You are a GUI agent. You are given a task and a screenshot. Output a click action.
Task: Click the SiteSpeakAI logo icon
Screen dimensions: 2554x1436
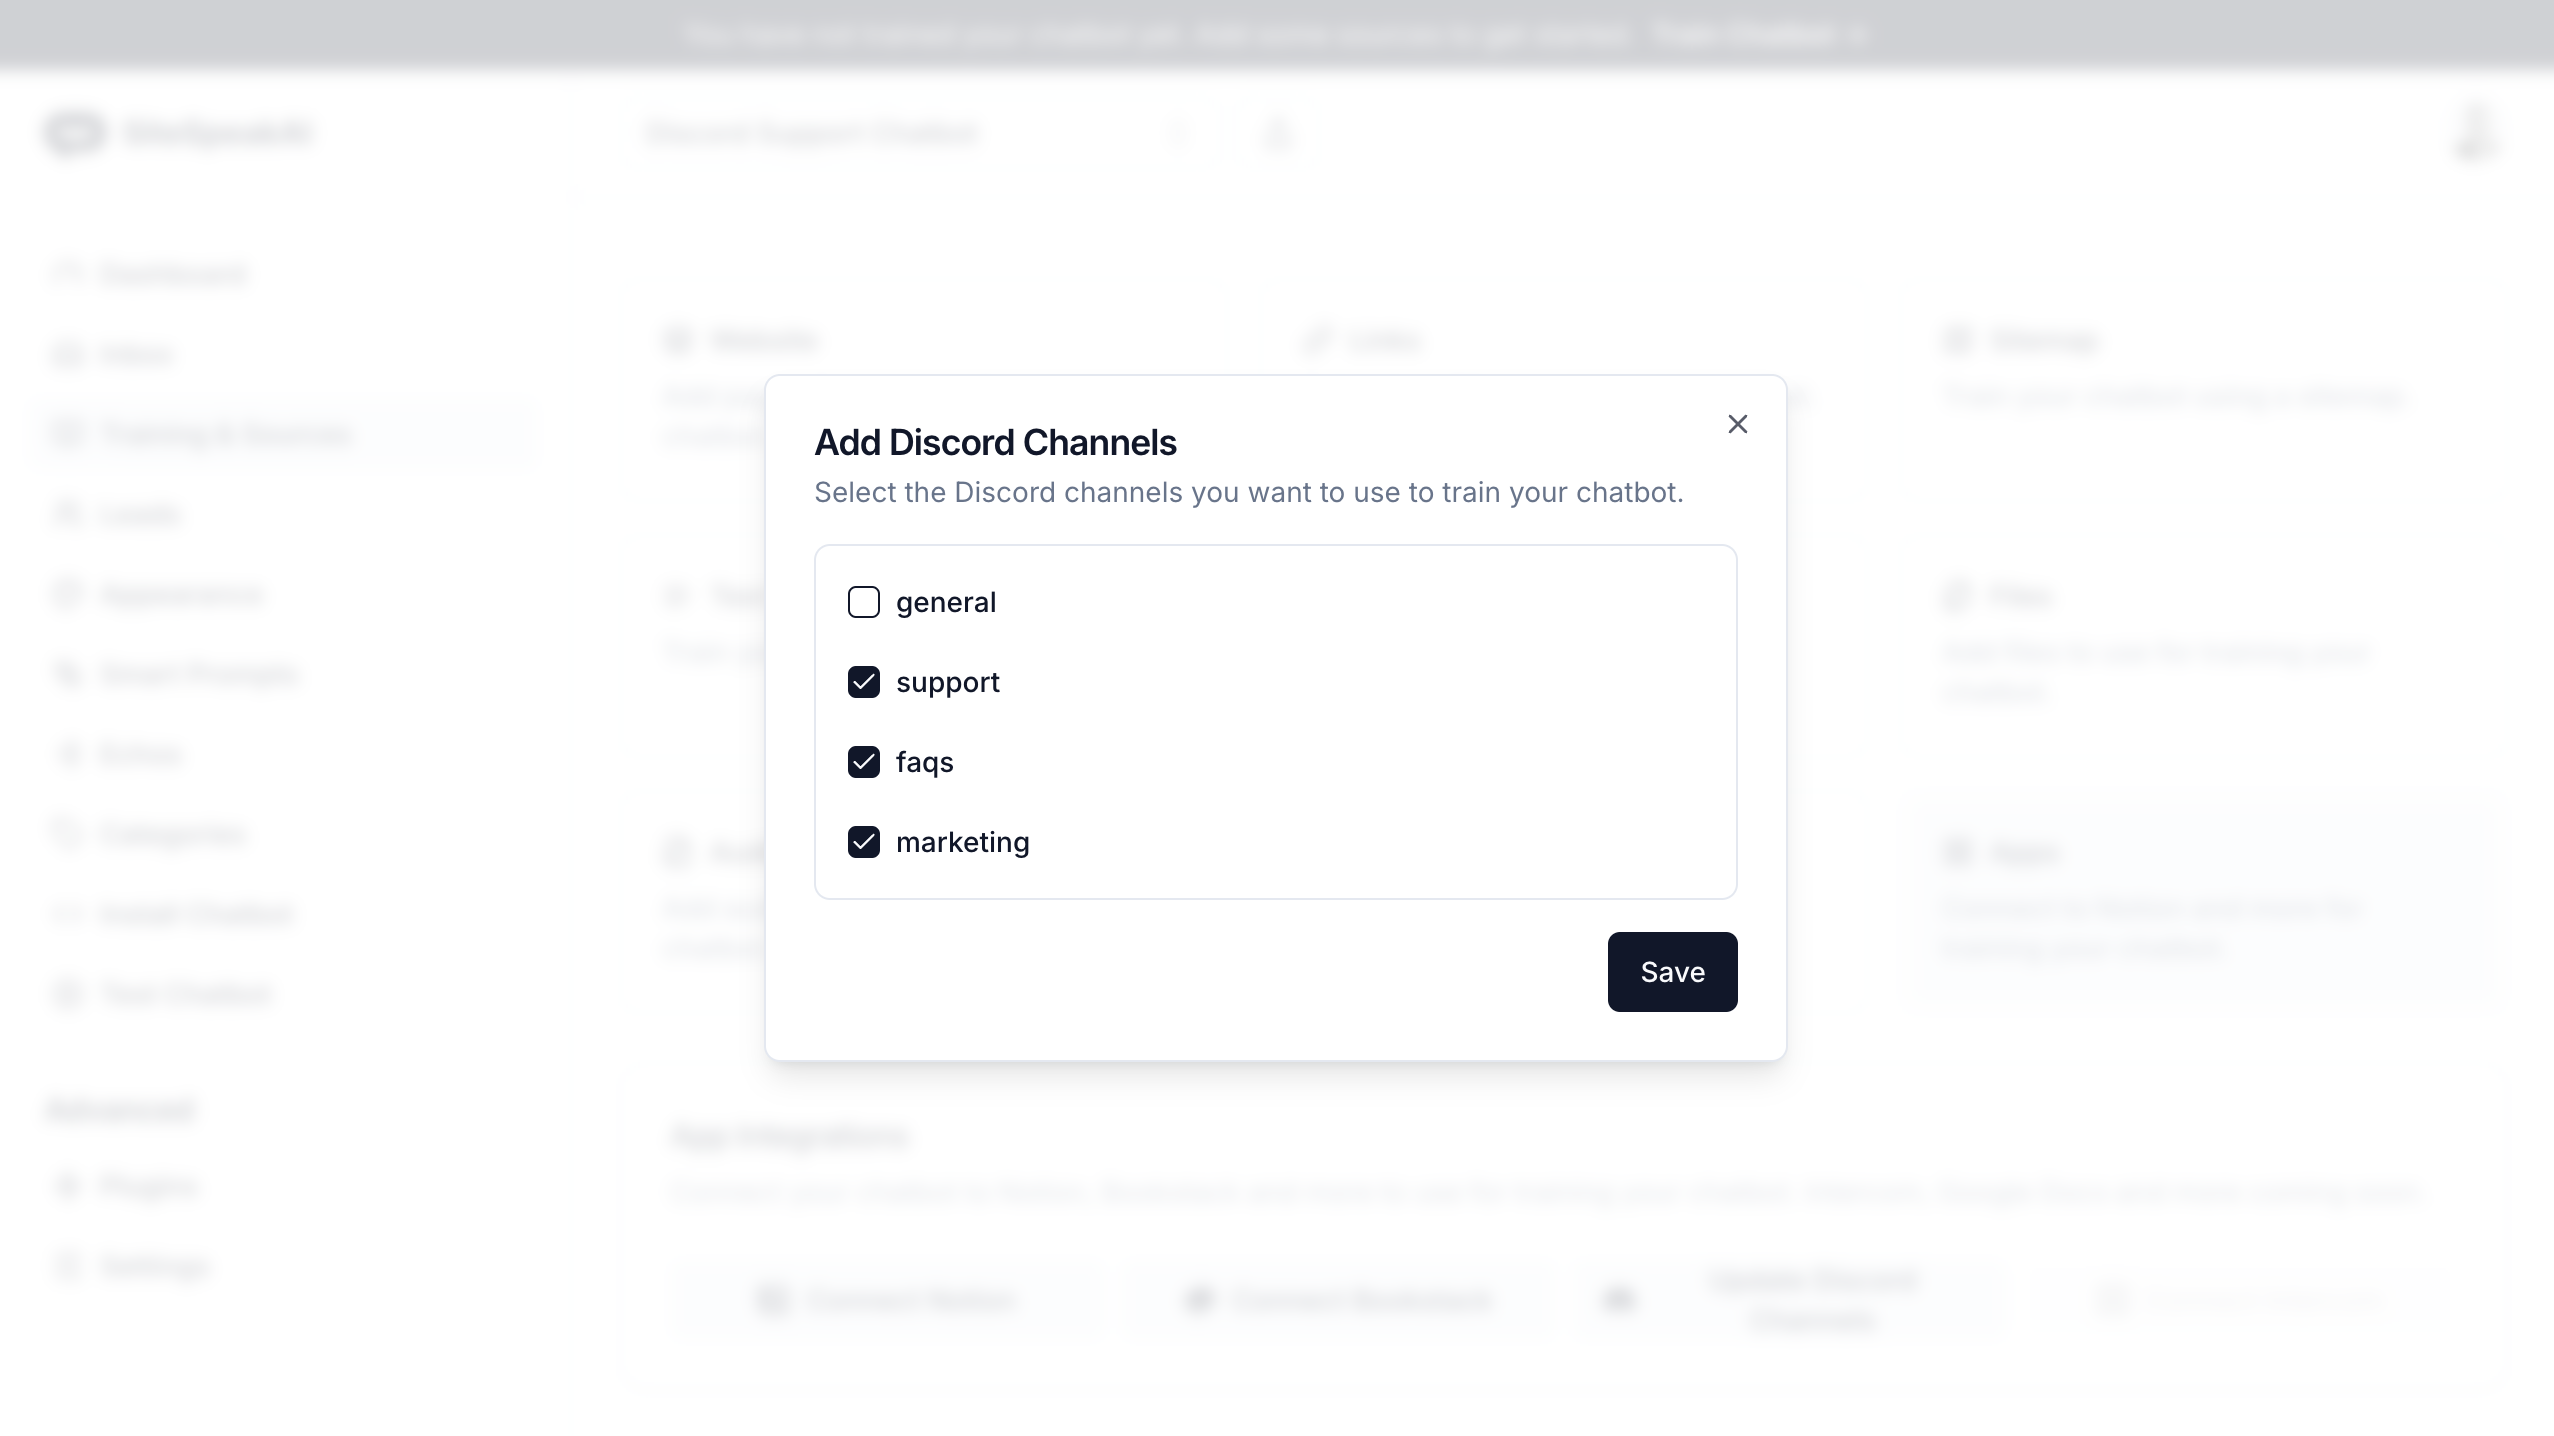pyautogui.click(x=74, y=133)
